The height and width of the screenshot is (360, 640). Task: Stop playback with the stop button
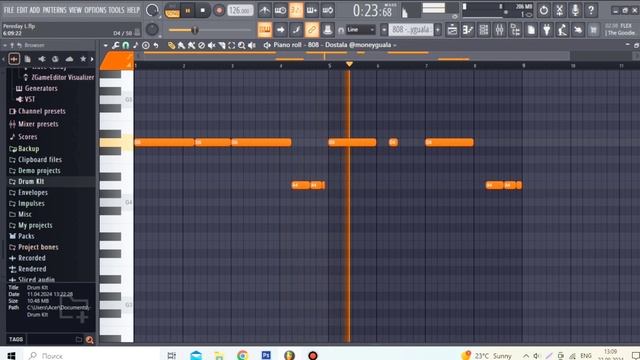(202, 11)
